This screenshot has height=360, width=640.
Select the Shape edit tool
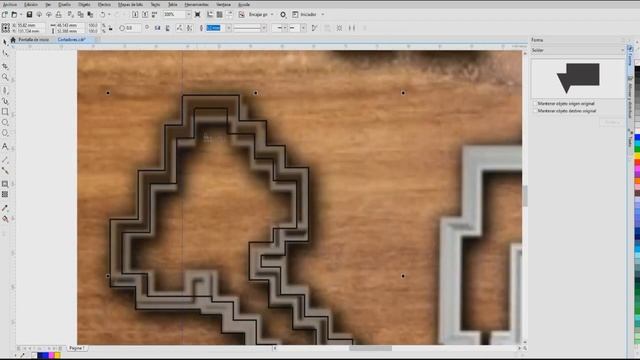pos(5,53)
